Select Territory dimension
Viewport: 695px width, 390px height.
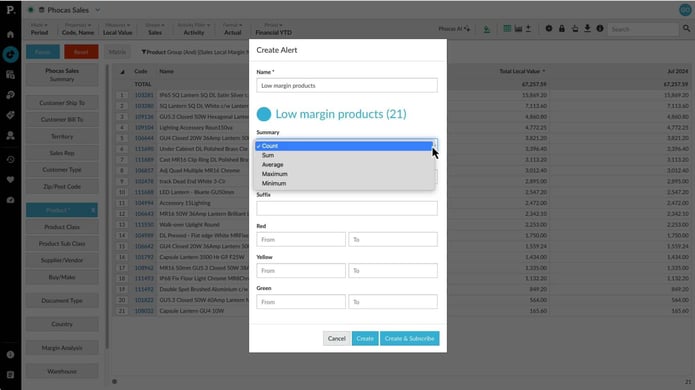point(62,136)
